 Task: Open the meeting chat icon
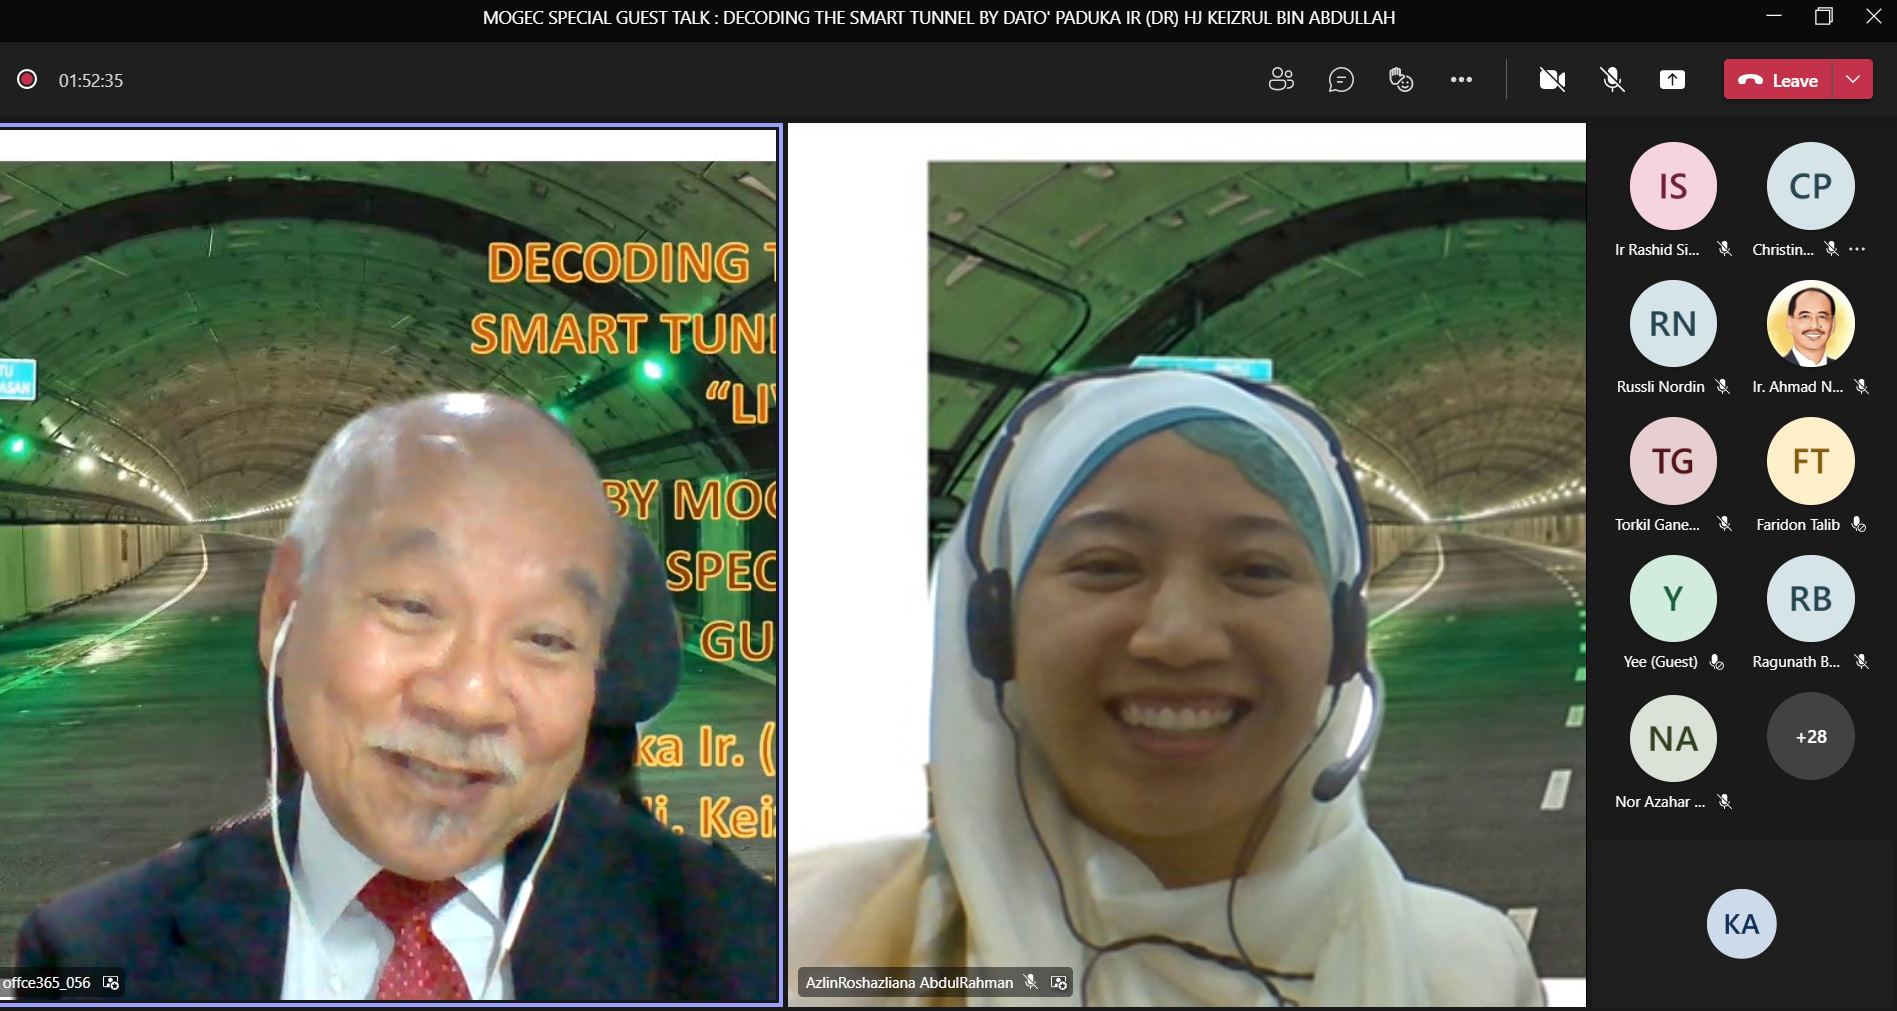1341,80
